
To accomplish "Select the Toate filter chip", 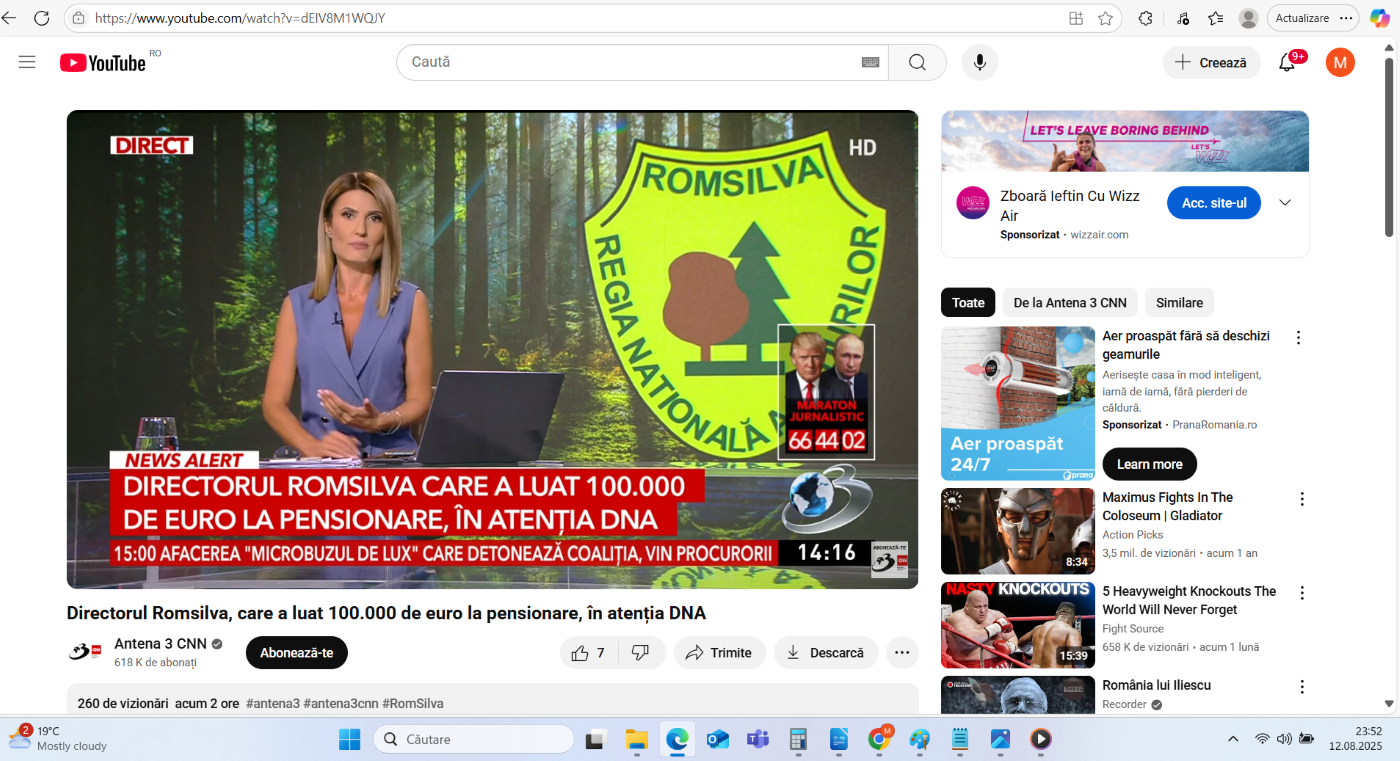I will click(x=967, y=302).
